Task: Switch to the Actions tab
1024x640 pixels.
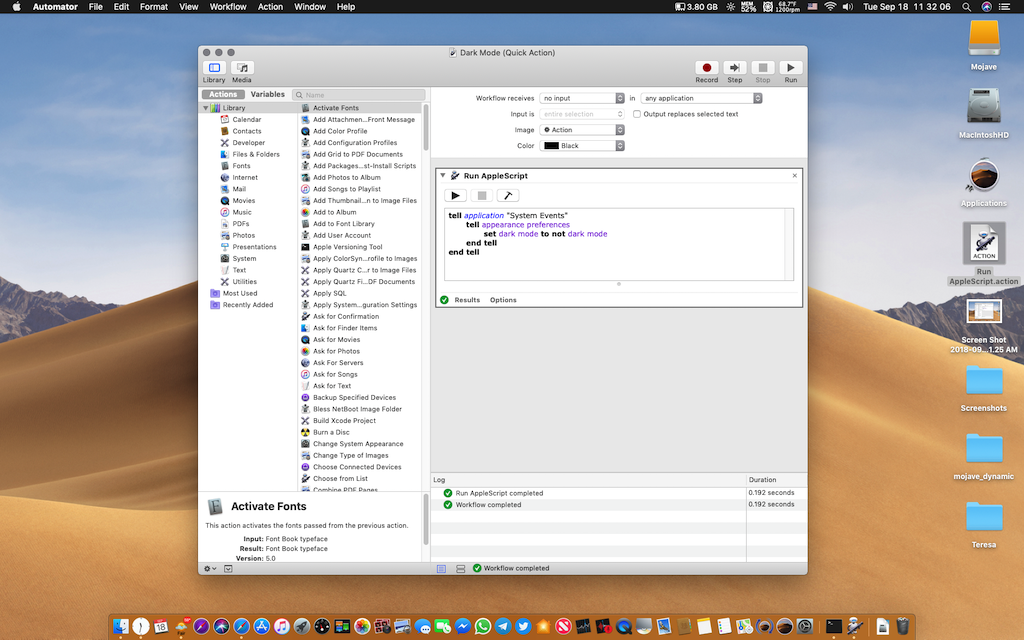Action: 223,95
